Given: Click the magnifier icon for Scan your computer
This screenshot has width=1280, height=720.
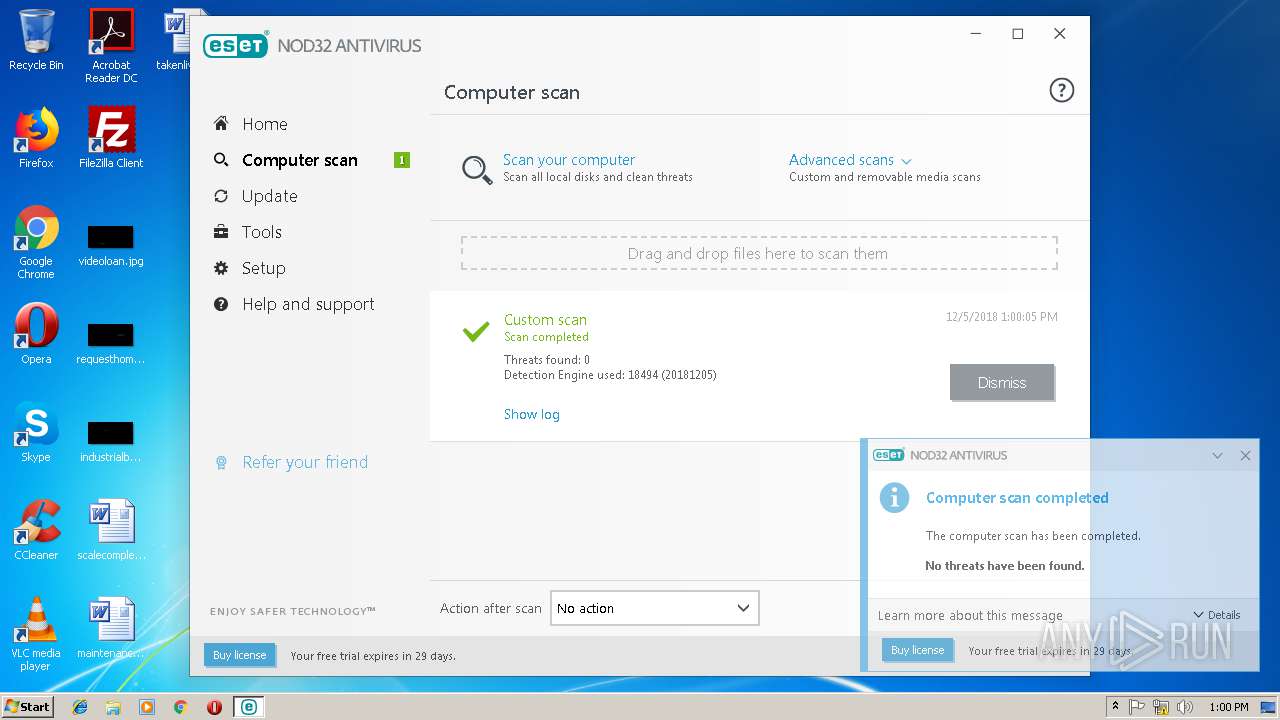Looking at the screenshot, I should pos(477,169).
